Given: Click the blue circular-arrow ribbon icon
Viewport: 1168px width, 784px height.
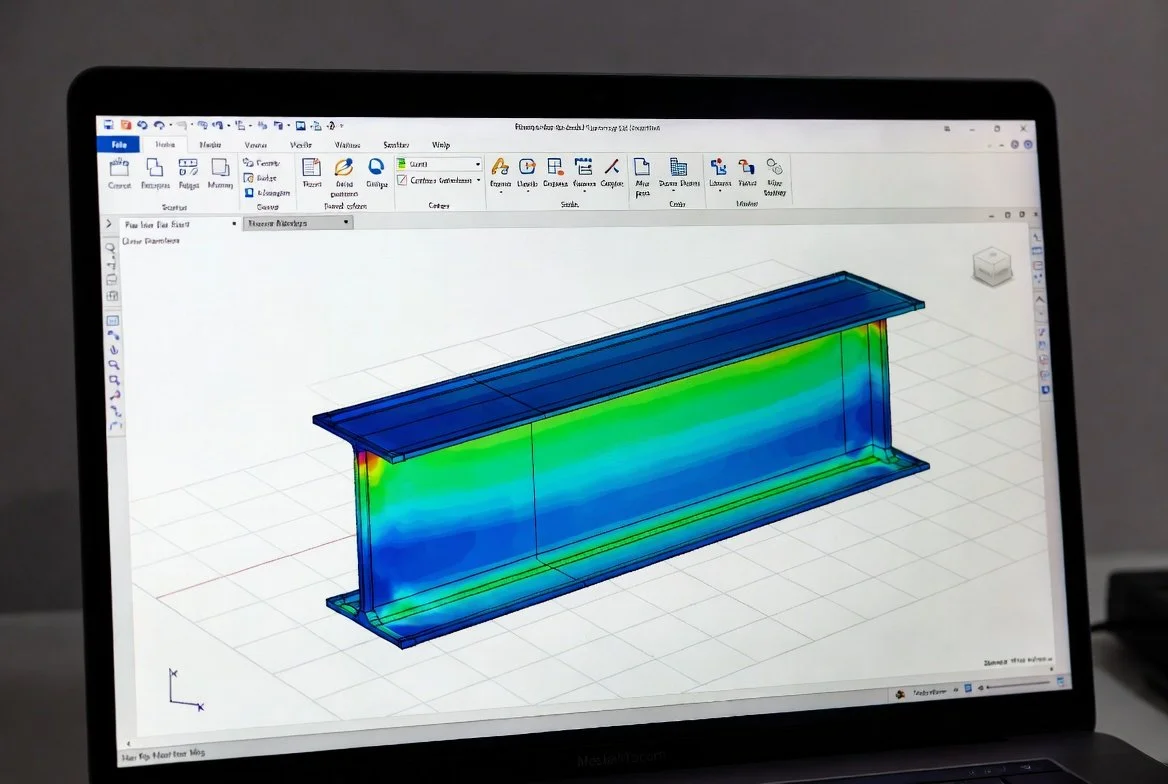Looking at the screenshot, I should 376,167.
